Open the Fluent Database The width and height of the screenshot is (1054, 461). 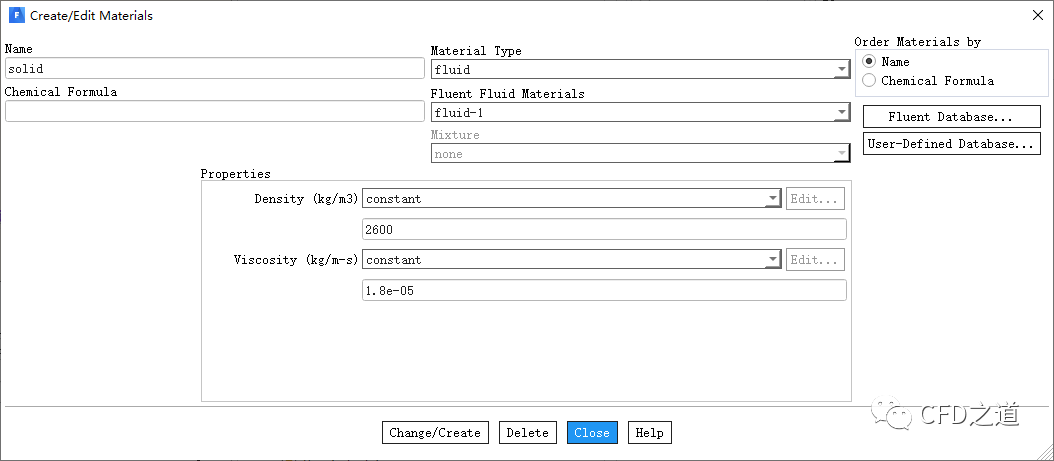point(950,117)
